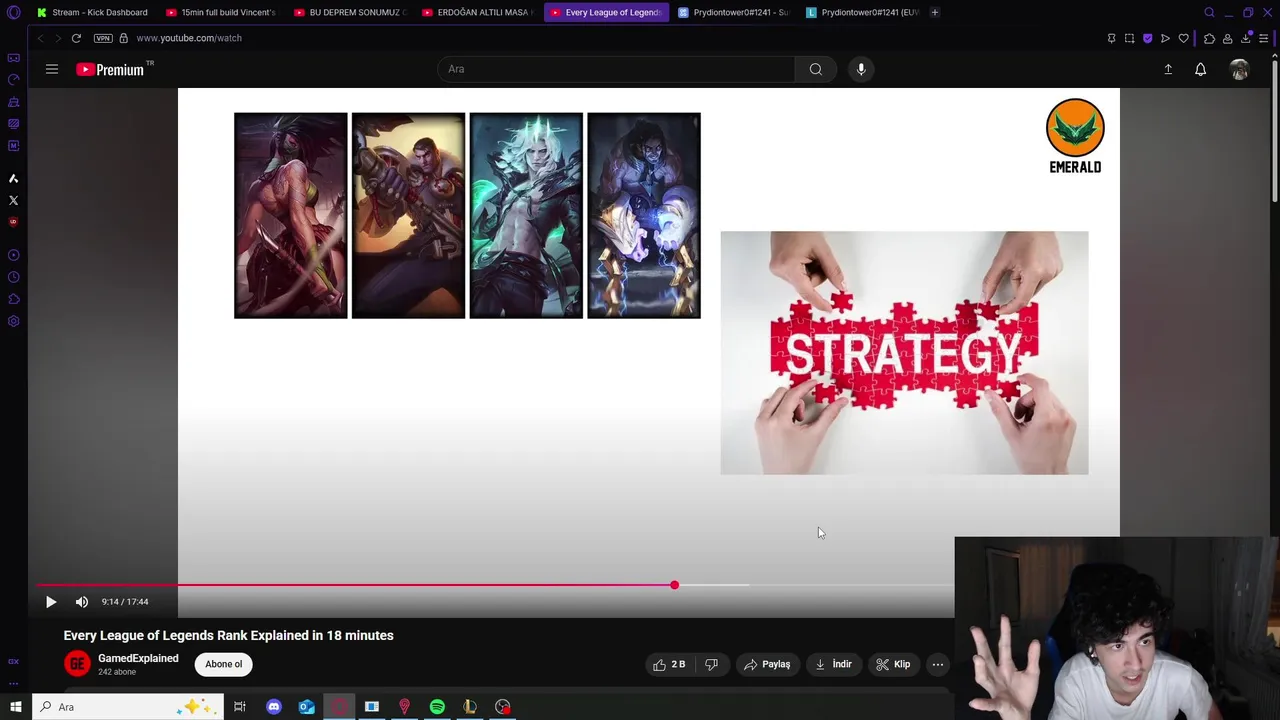Open the YouTube hamburger guide menu
The height and width of the screenshot is (720, 1280).
[x=52, y=69]
